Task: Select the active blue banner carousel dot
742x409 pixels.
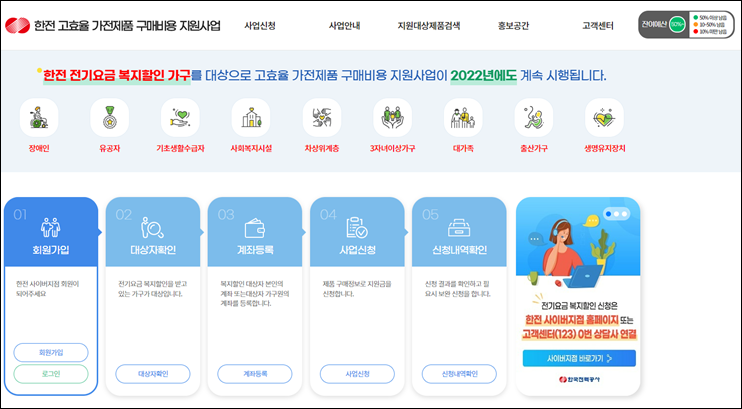Action: point(608,214)
